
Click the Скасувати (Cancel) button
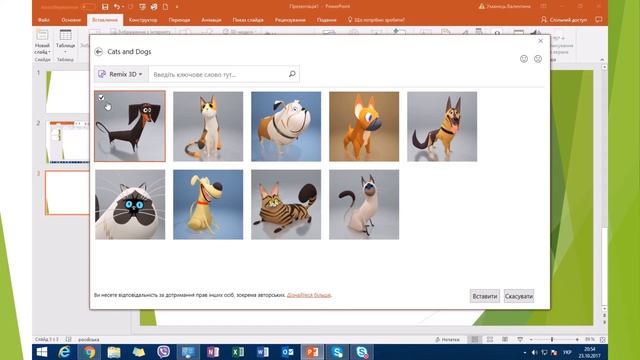coord(519,296)
